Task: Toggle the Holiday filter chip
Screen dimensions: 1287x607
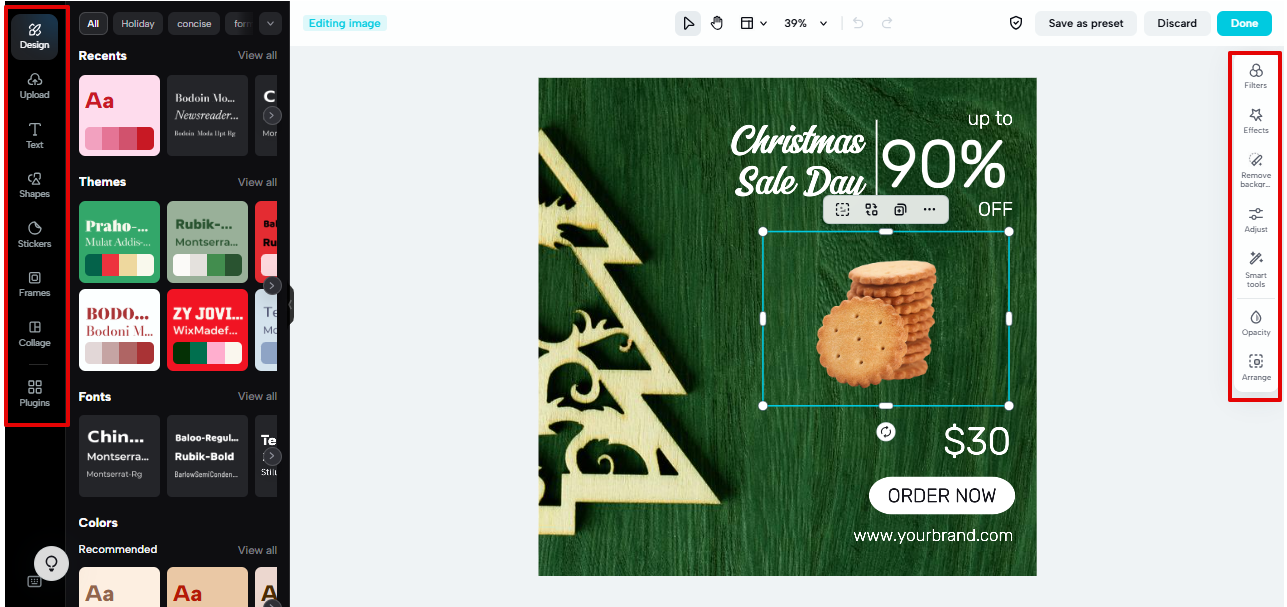Action: 137,23
